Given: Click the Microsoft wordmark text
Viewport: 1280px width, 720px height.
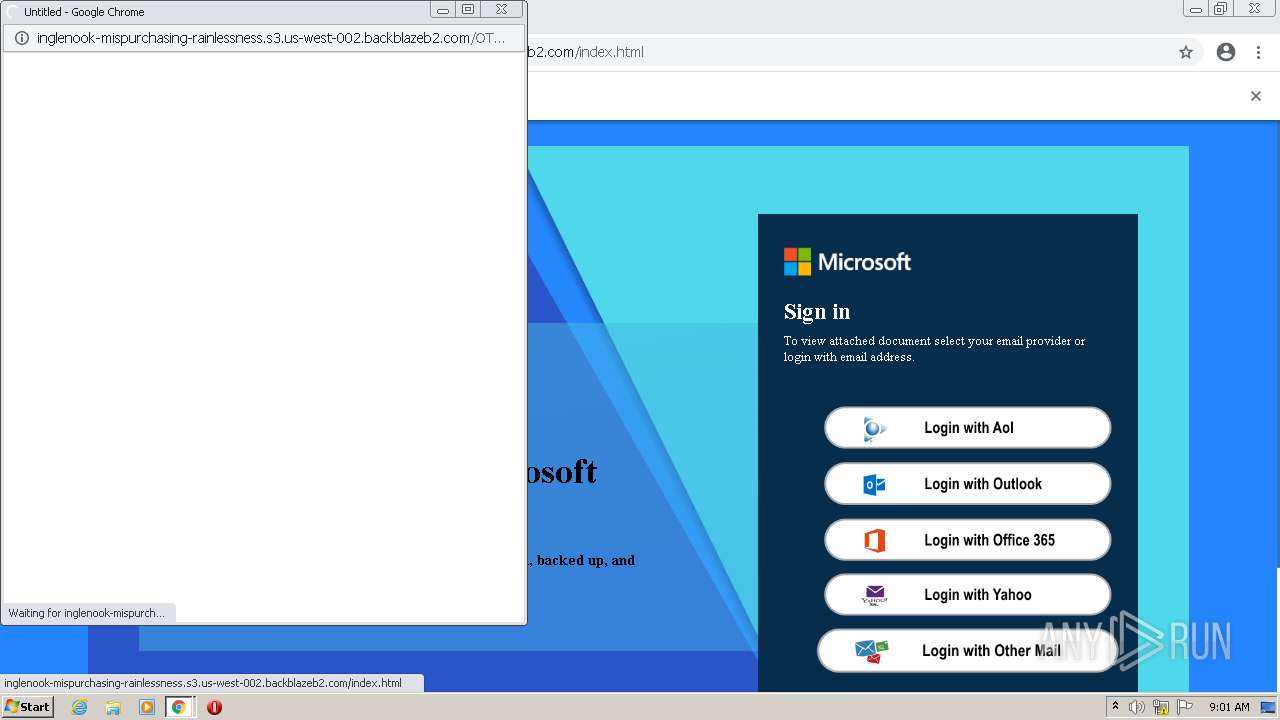Looking at the screenshot, I should (x=864, y=262).
